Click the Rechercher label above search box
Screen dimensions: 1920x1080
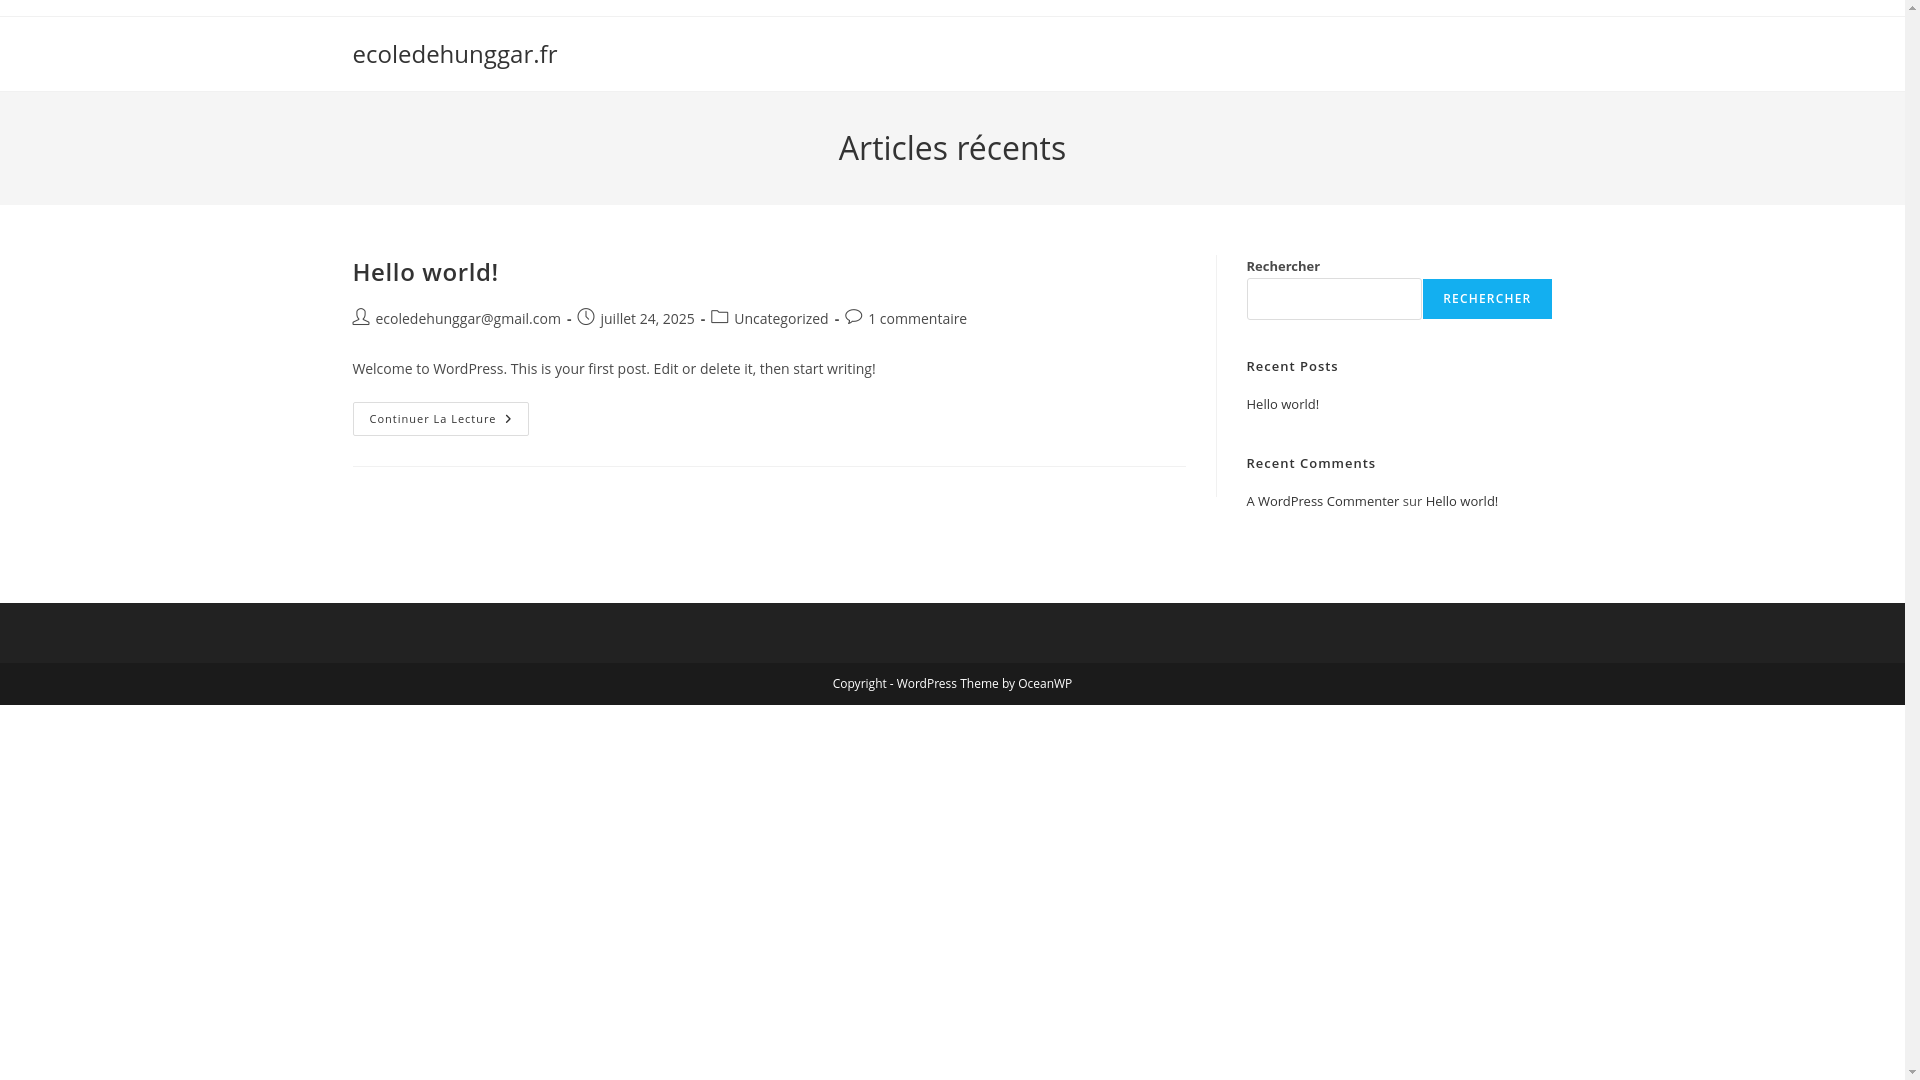(1283, 266)
